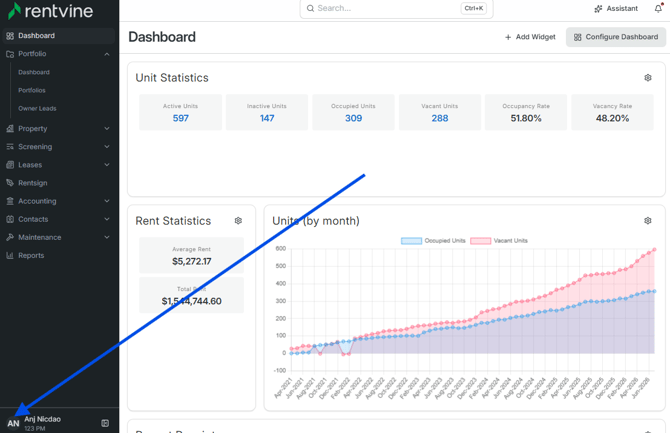This screenshot has height=433, width=670.
Task: Click the Rentsign pen icon
Action: click(10, 183)
